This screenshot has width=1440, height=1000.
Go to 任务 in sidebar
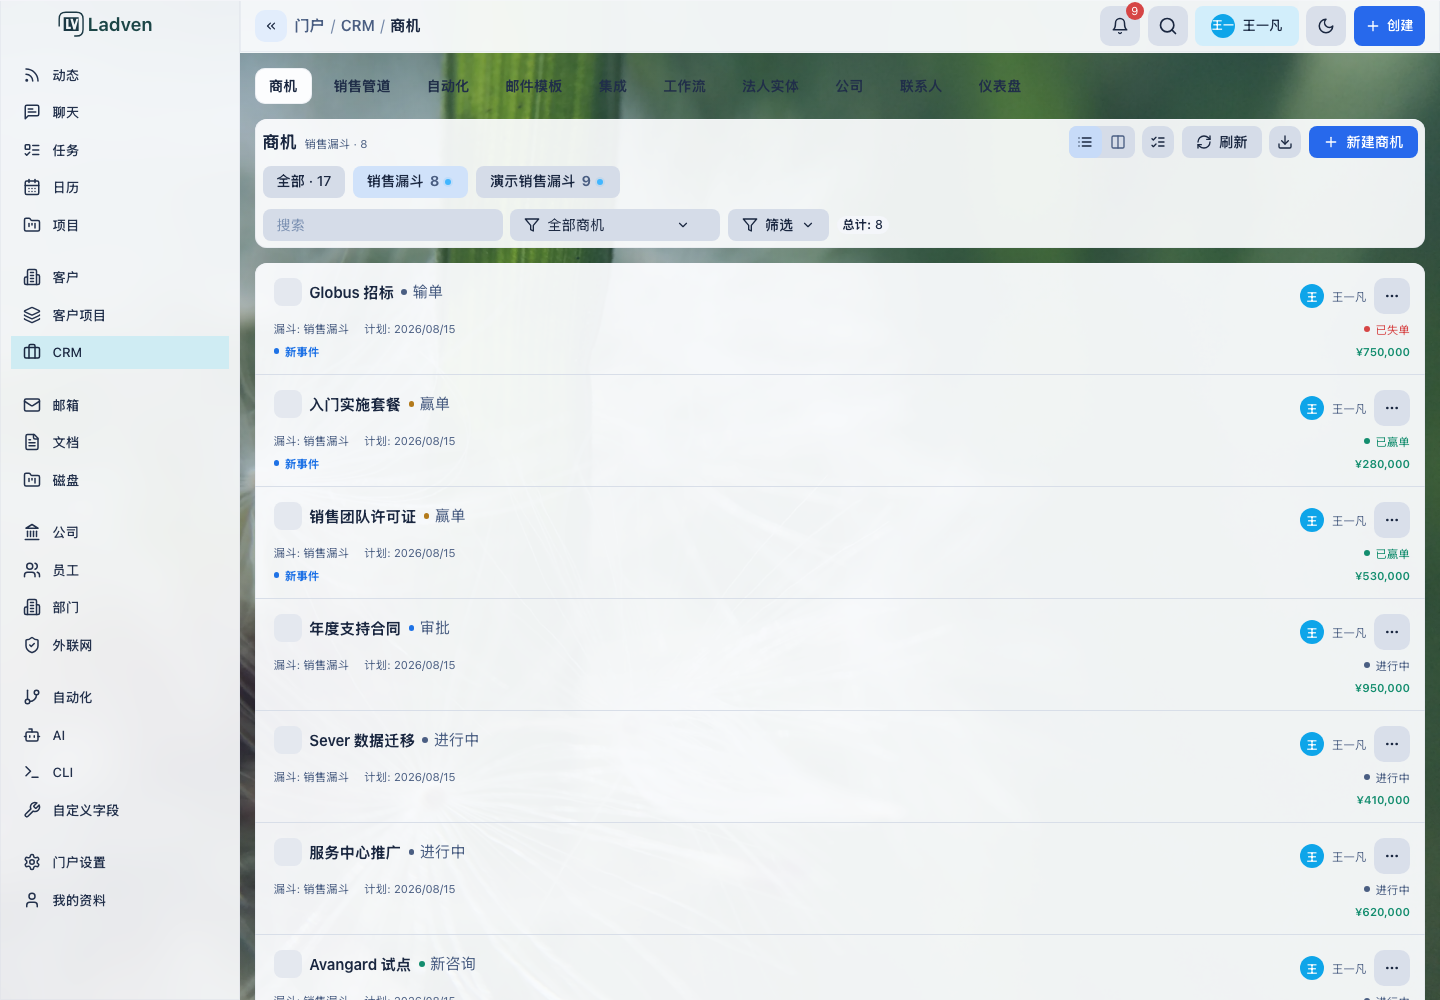coord(120,150)
